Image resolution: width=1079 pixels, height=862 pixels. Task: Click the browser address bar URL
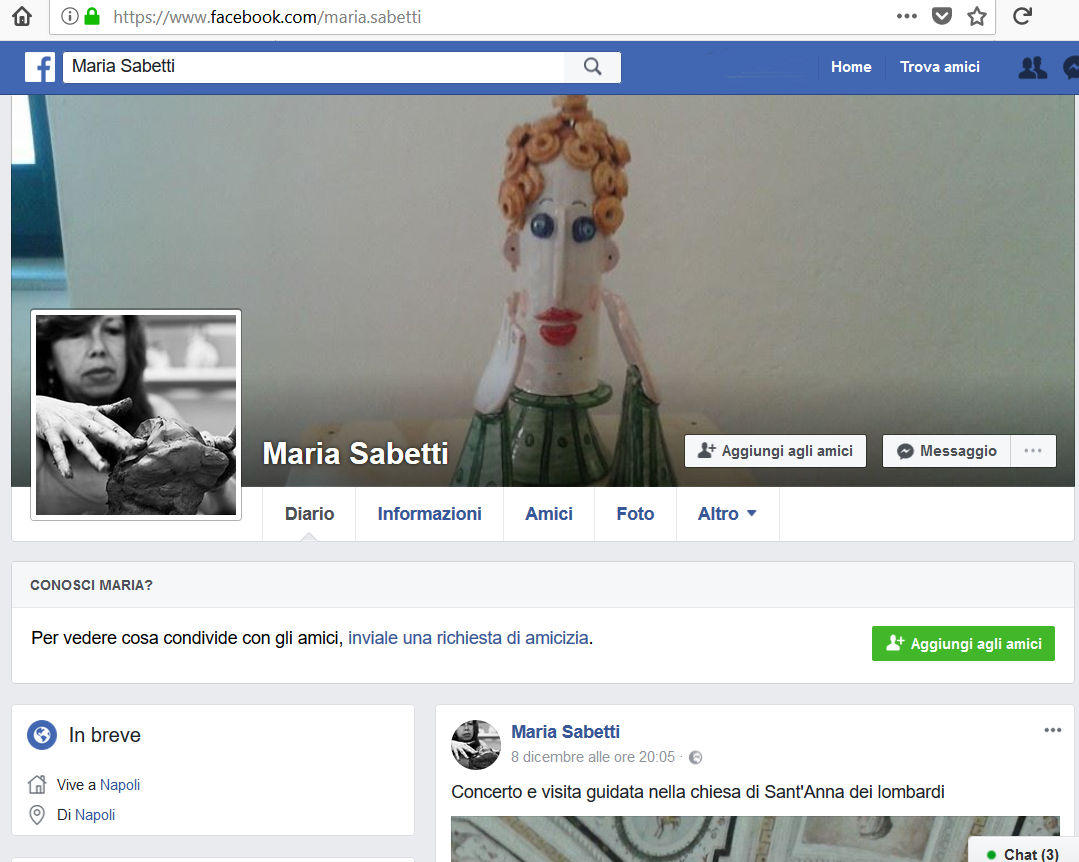[x=267, y=17]
